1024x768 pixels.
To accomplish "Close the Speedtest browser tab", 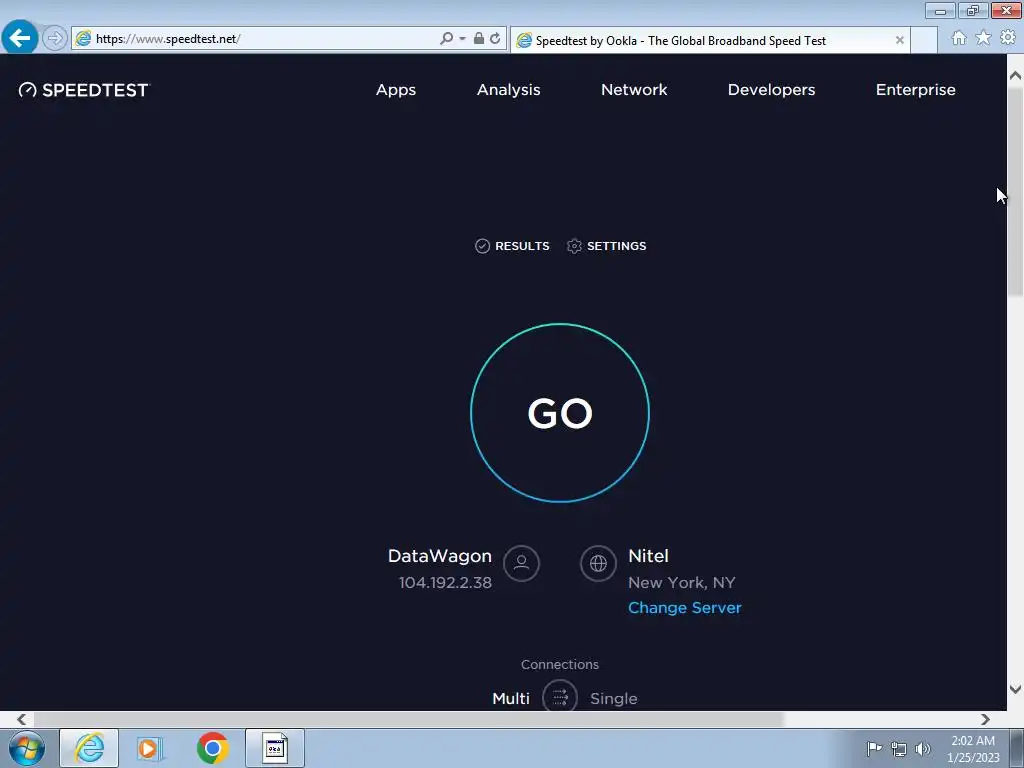I will point(899,40).
